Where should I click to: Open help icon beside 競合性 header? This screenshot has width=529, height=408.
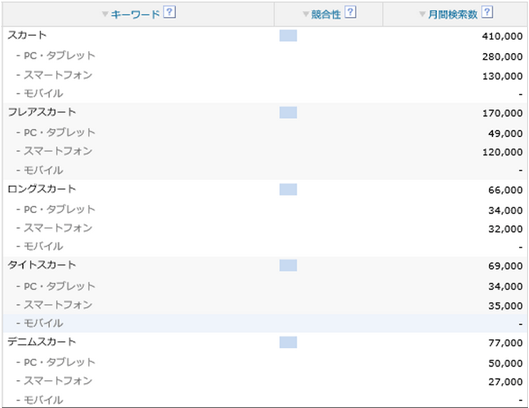coord(350,12)
